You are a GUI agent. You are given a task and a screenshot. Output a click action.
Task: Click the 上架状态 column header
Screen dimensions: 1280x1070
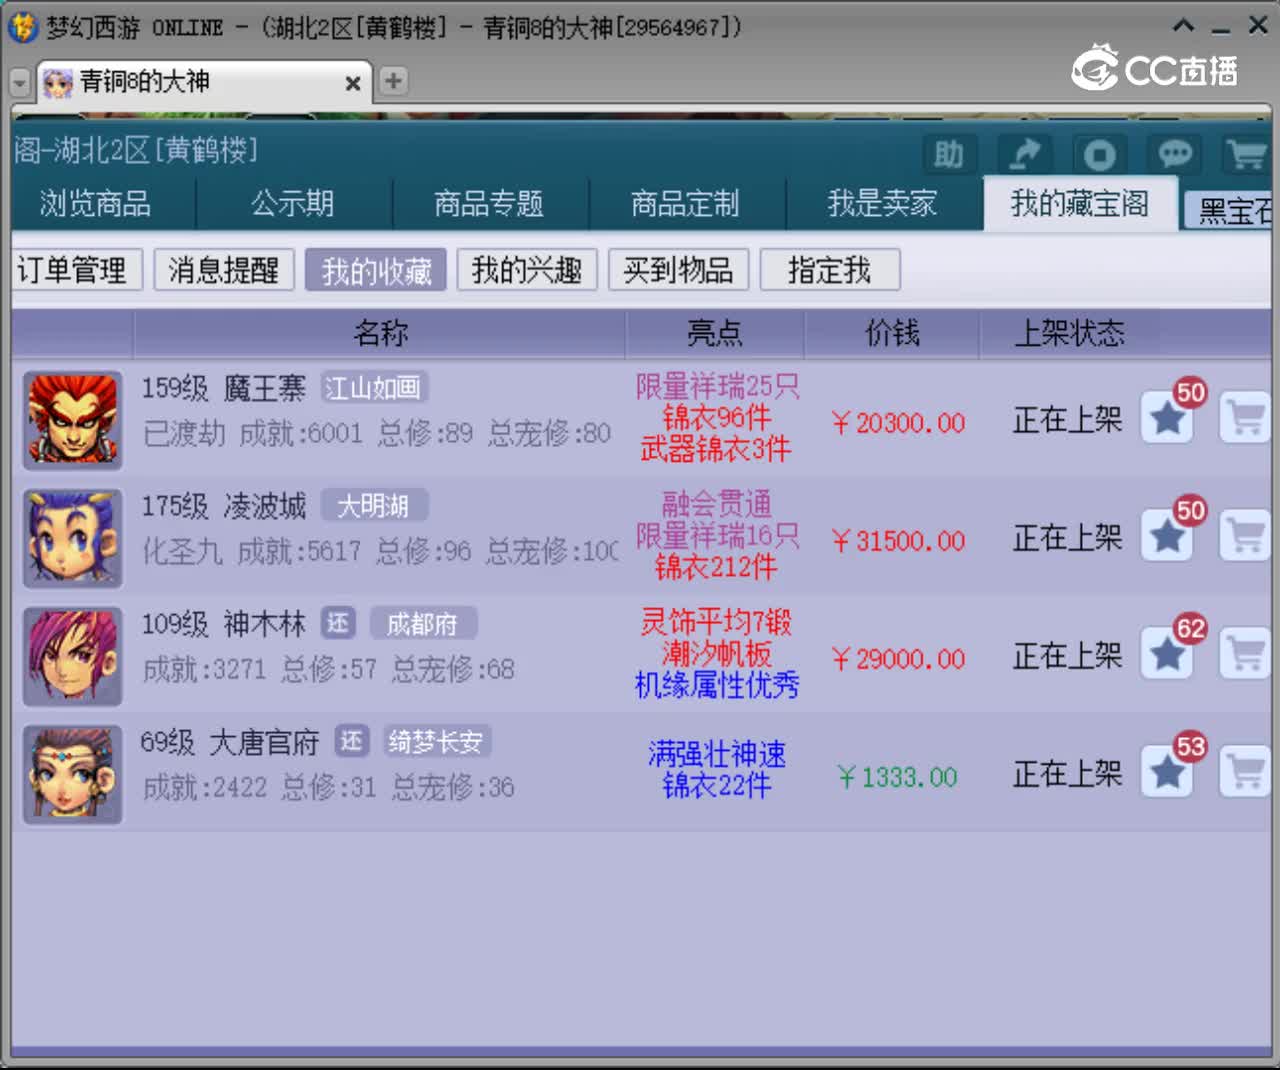1069,334
